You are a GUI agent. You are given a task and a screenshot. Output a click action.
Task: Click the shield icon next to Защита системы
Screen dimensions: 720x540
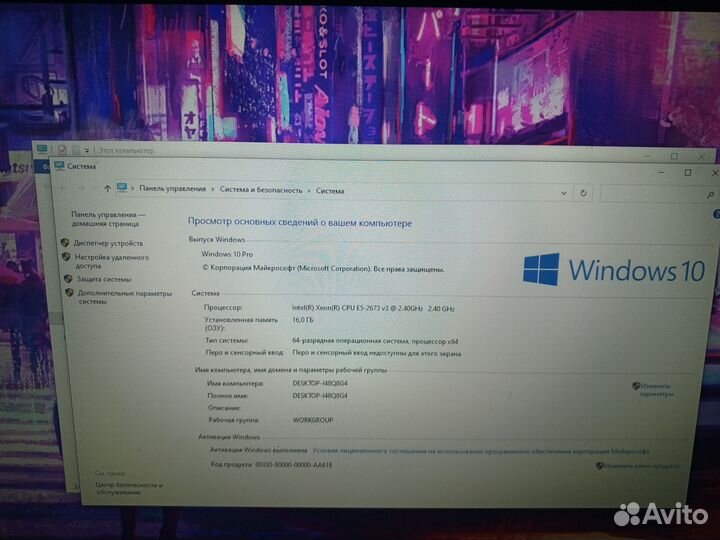point(67,279)
